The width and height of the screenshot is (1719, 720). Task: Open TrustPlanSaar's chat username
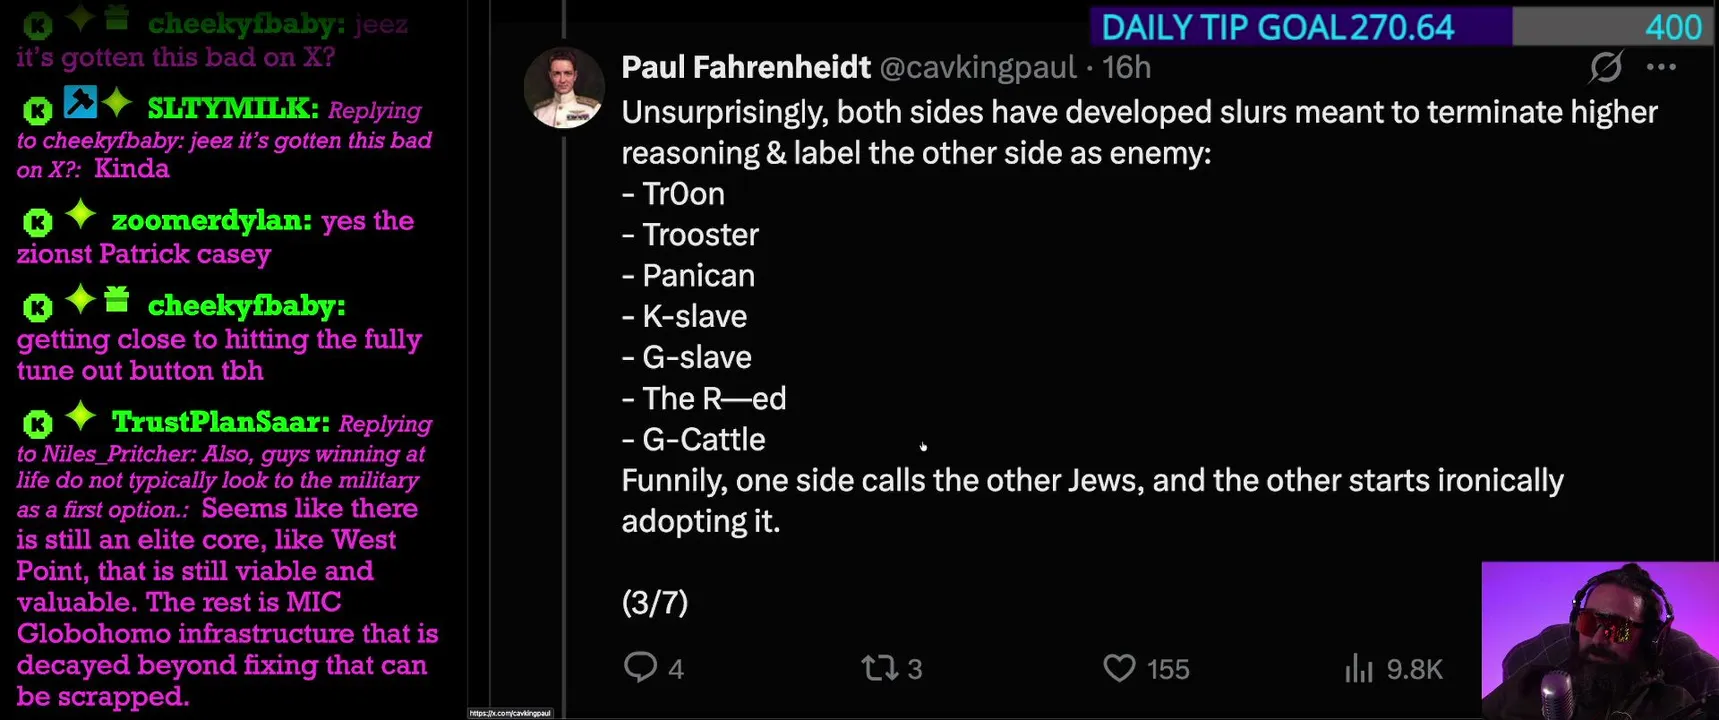click(220, 422)
